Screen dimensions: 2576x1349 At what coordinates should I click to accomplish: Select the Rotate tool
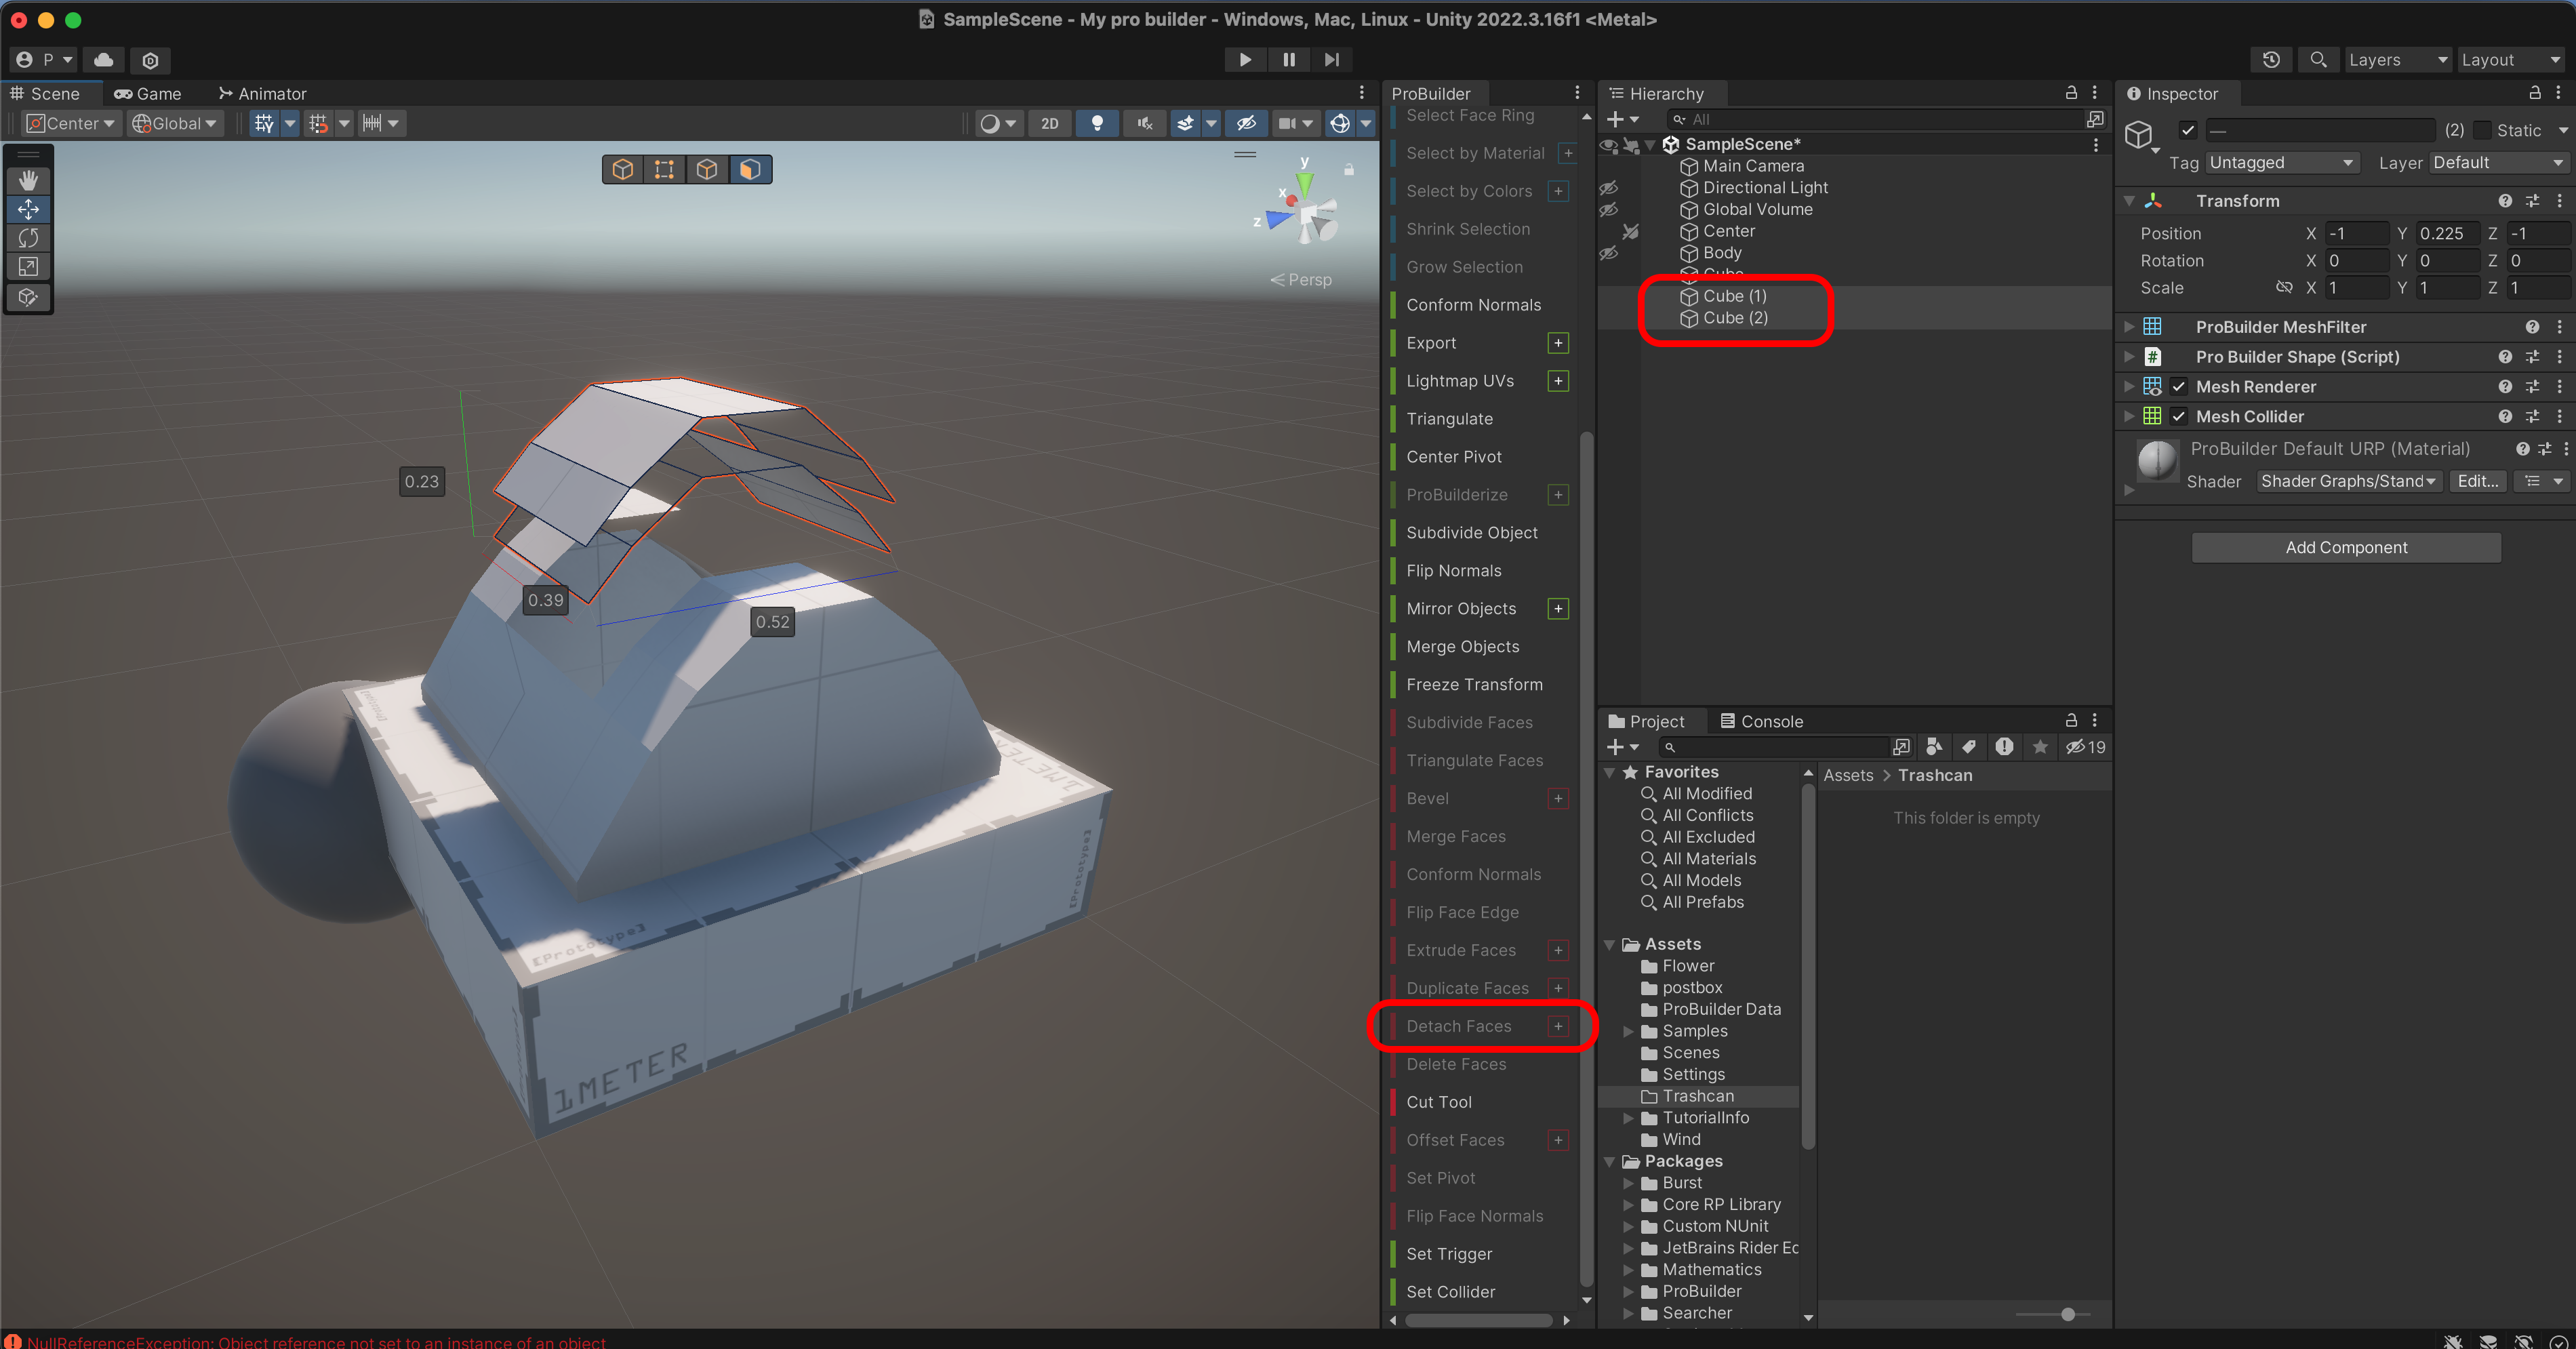(28, 238)
